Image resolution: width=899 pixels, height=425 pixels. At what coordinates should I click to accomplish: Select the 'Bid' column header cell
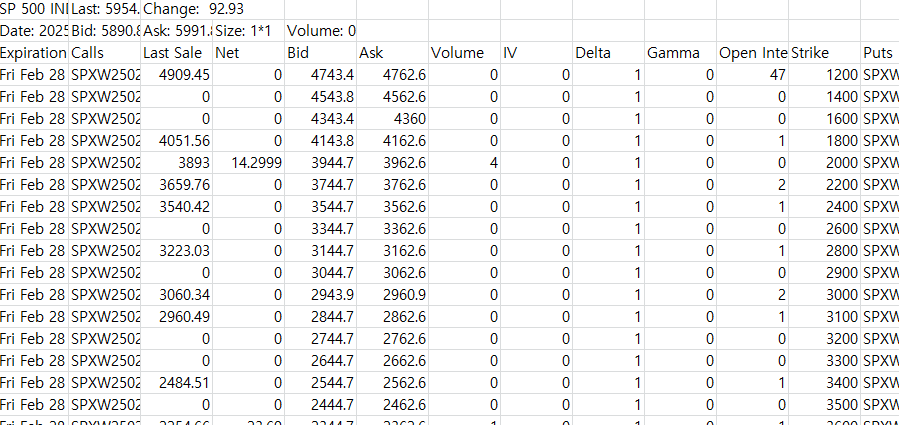point(320,53)
